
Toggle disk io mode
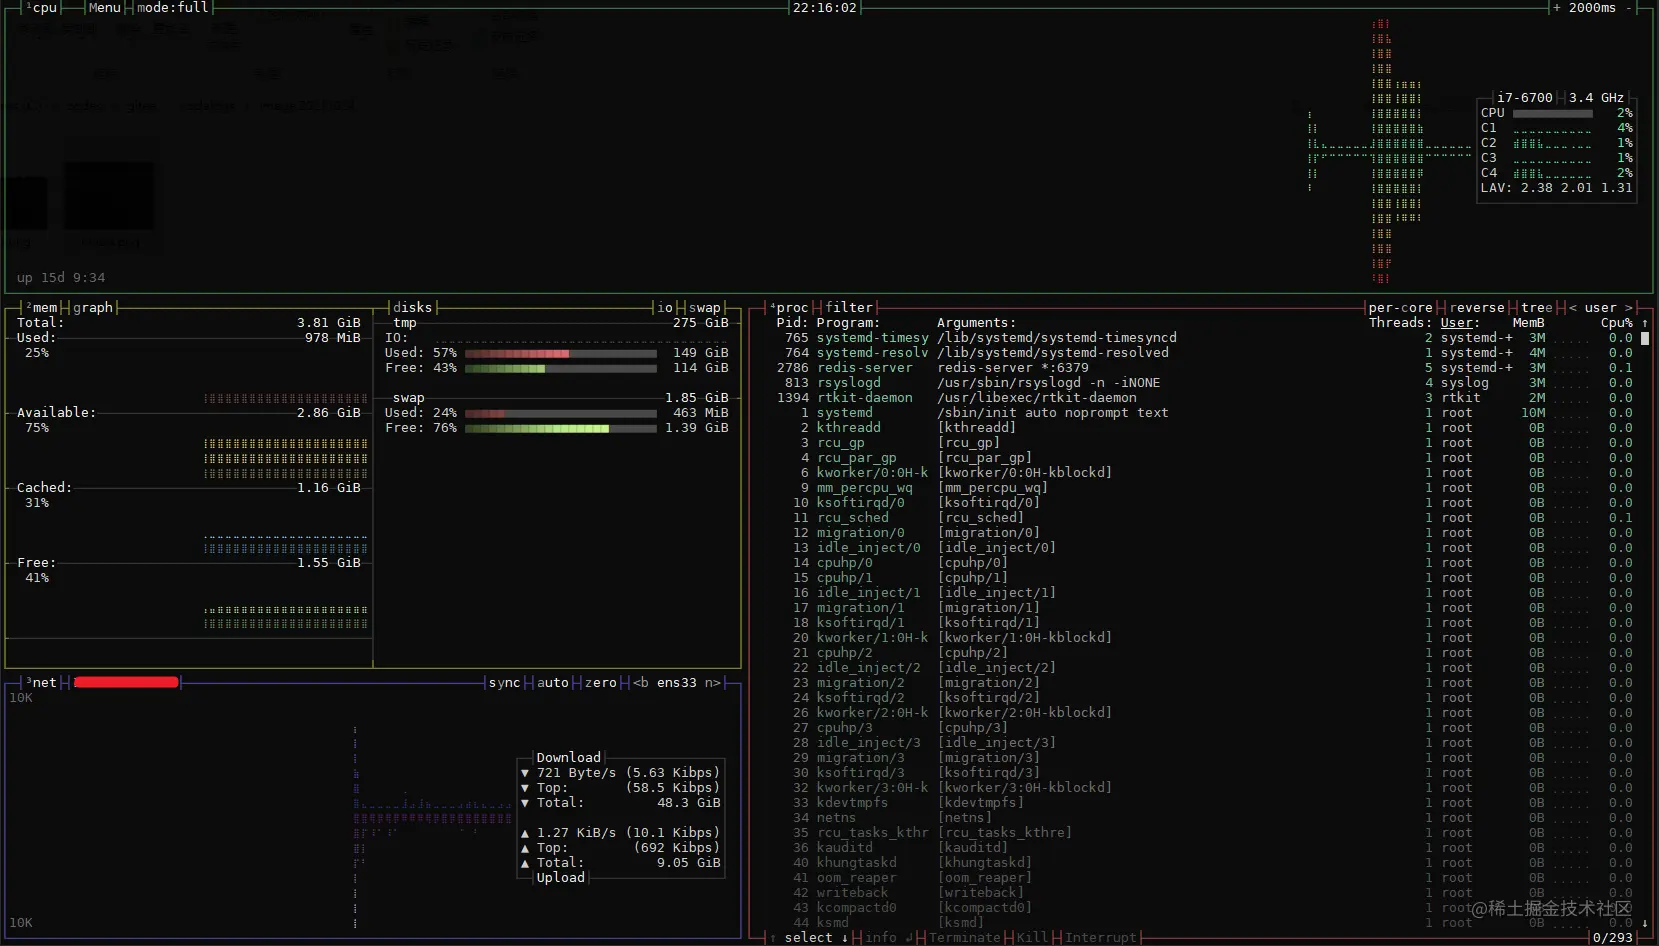click(665, 307)
